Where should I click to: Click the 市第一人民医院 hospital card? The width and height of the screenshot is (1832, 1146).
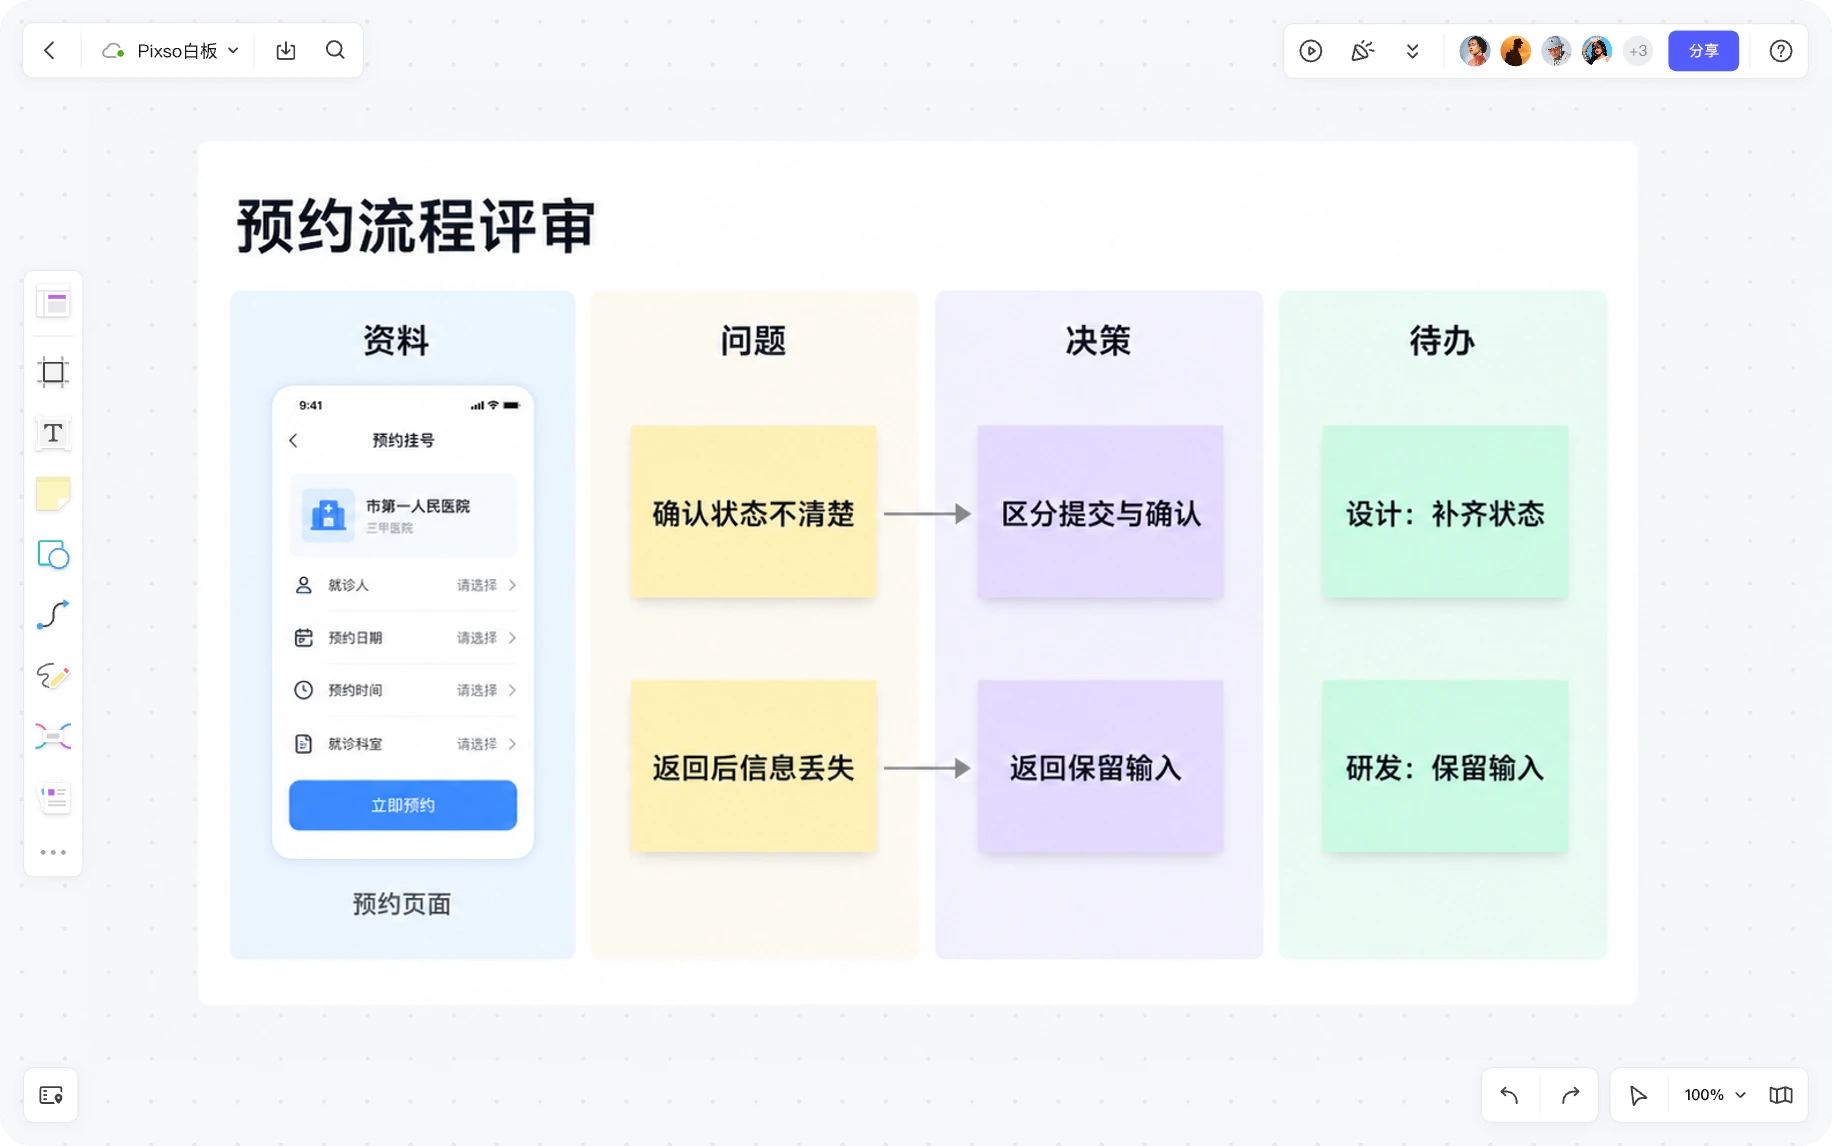(x=403, y=515)
